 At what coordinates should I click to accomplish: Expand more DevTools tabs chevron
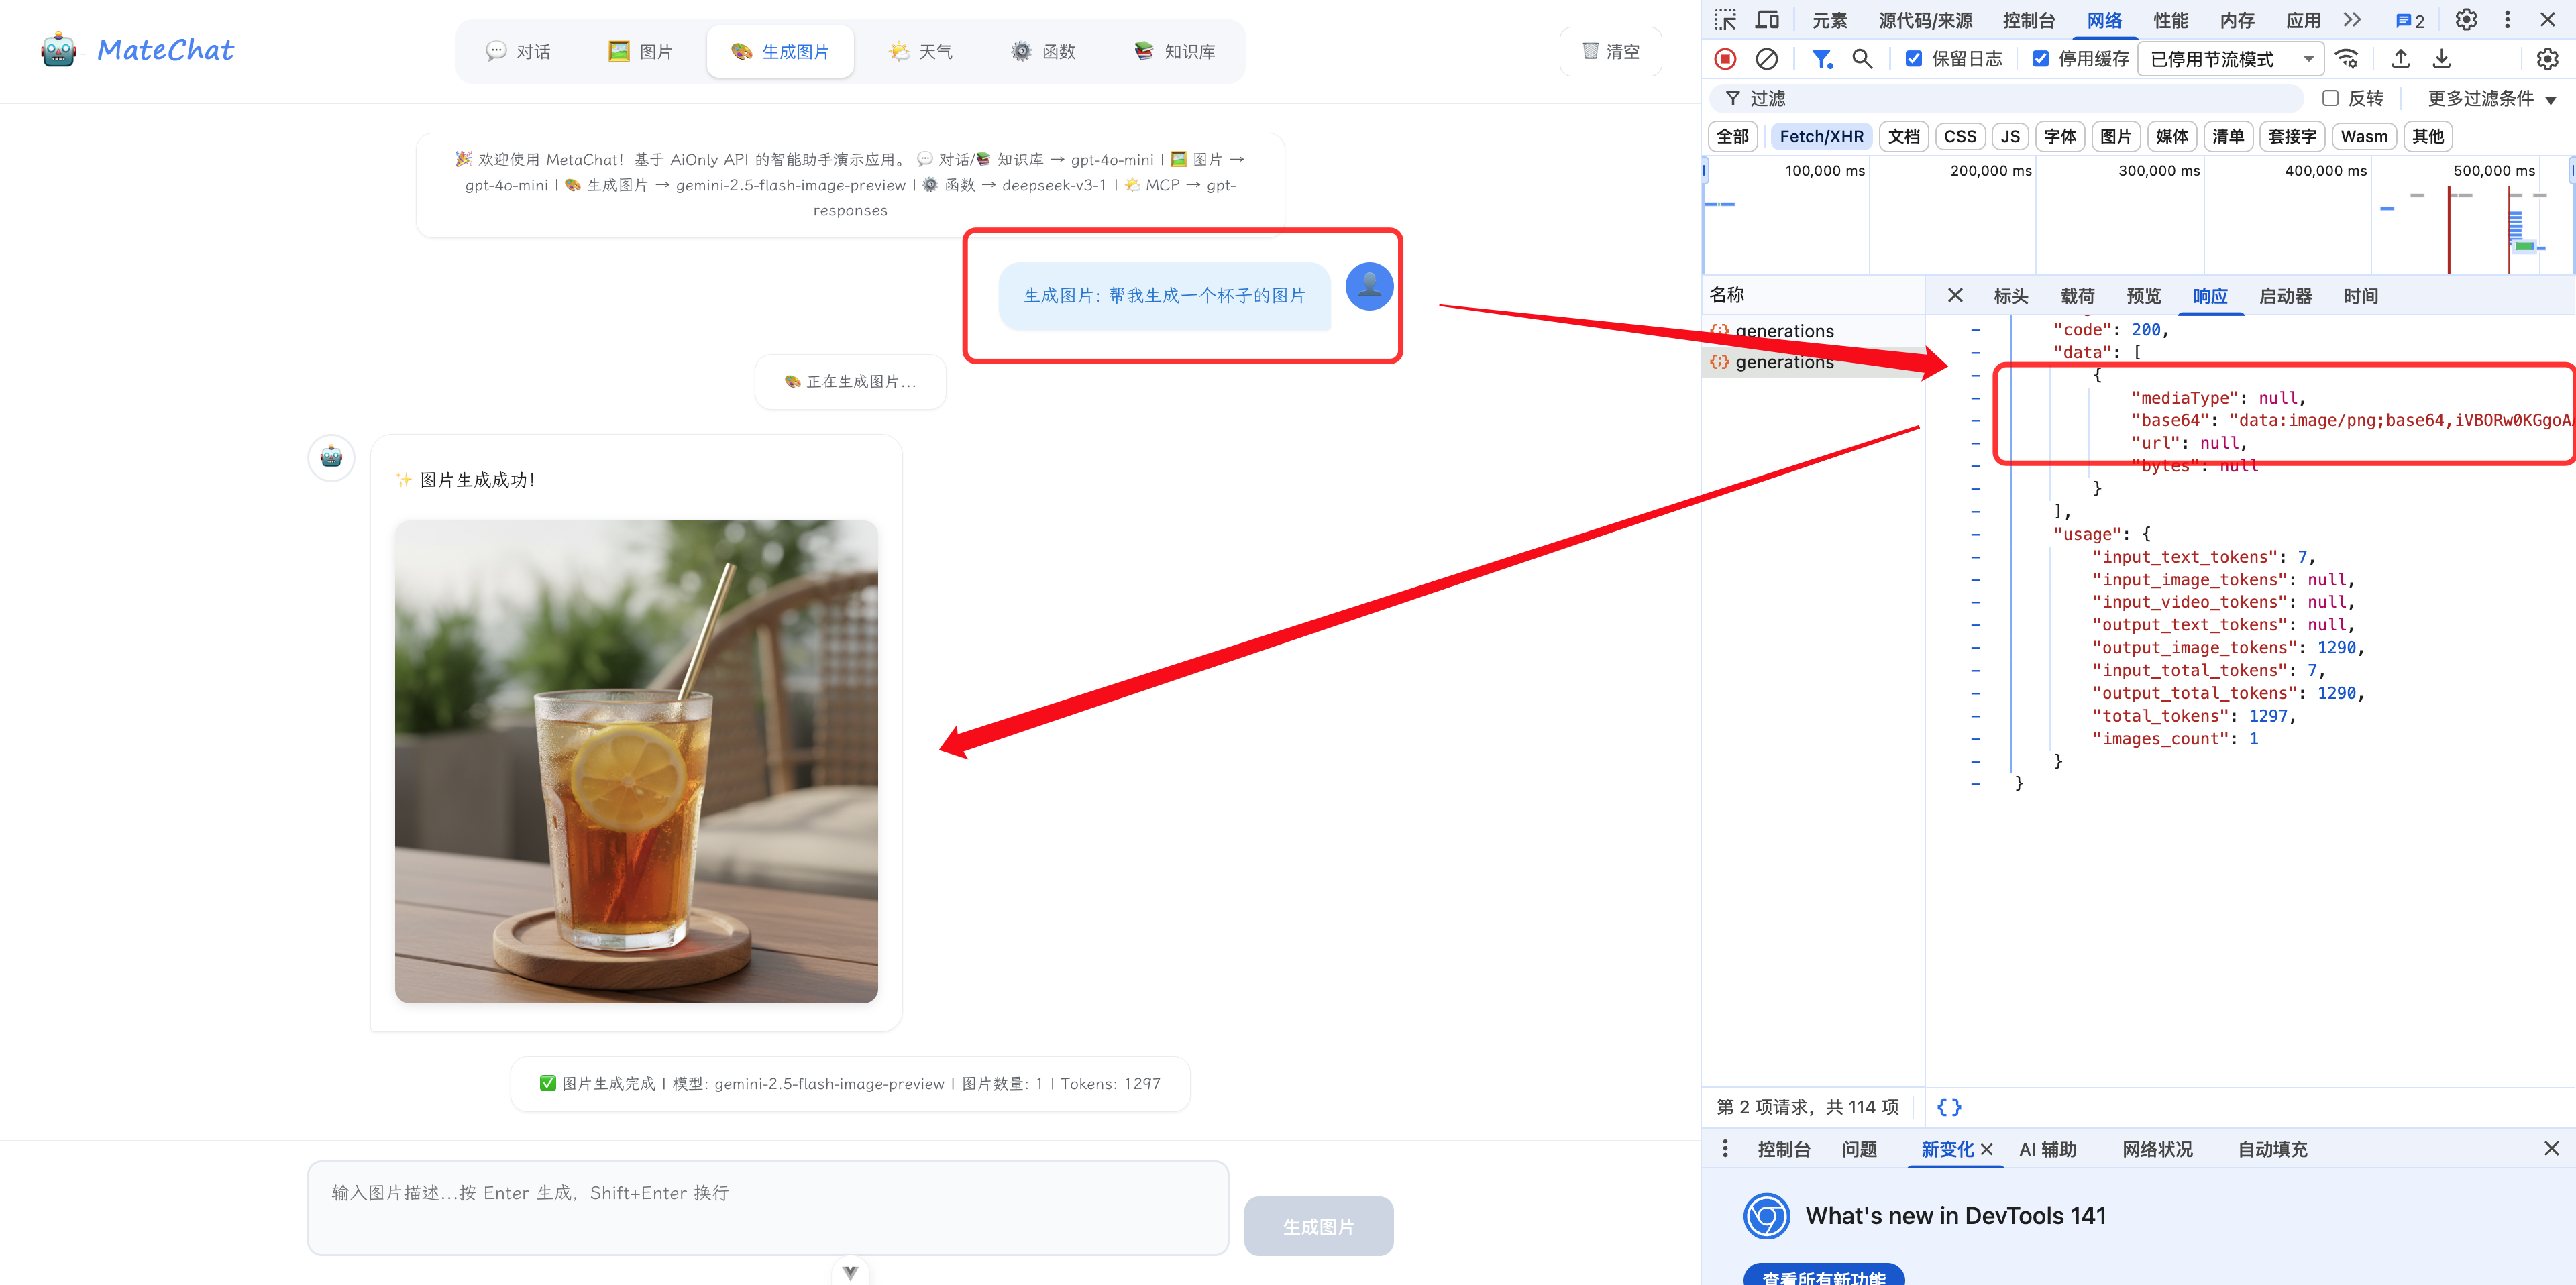click(2352, 20)
